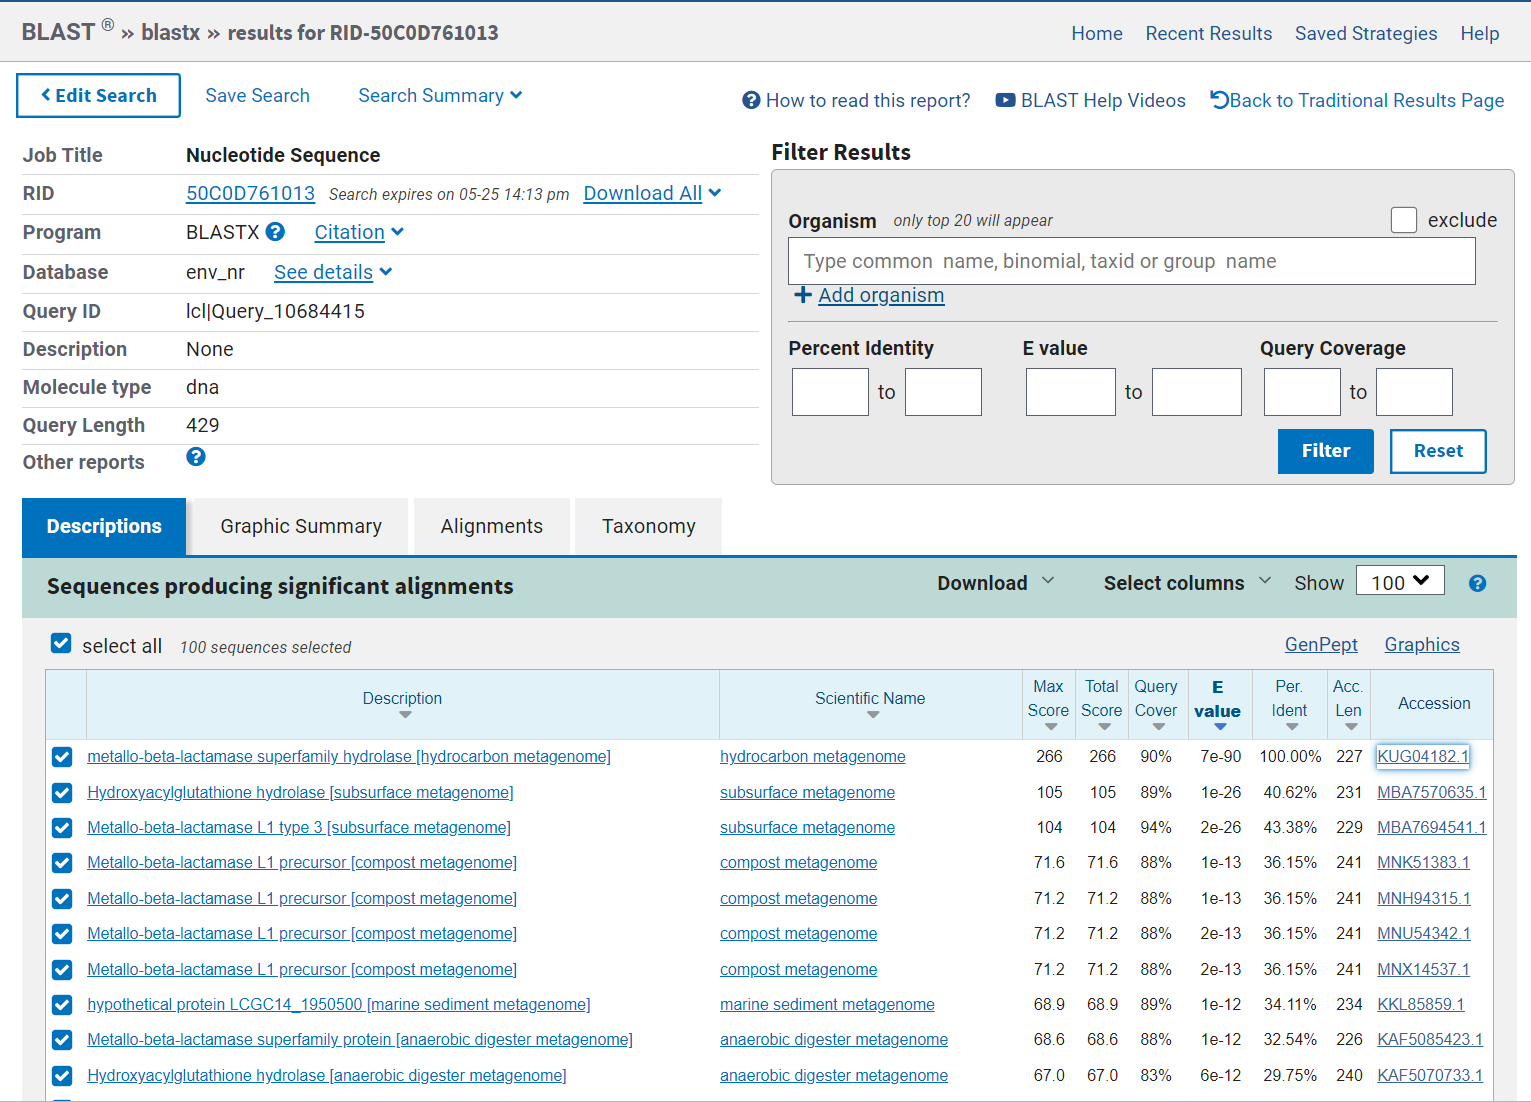This screenshot has width=1531, height=1102.
Task: Click the Query Coverage minimum field
Action: [1302, 392]
